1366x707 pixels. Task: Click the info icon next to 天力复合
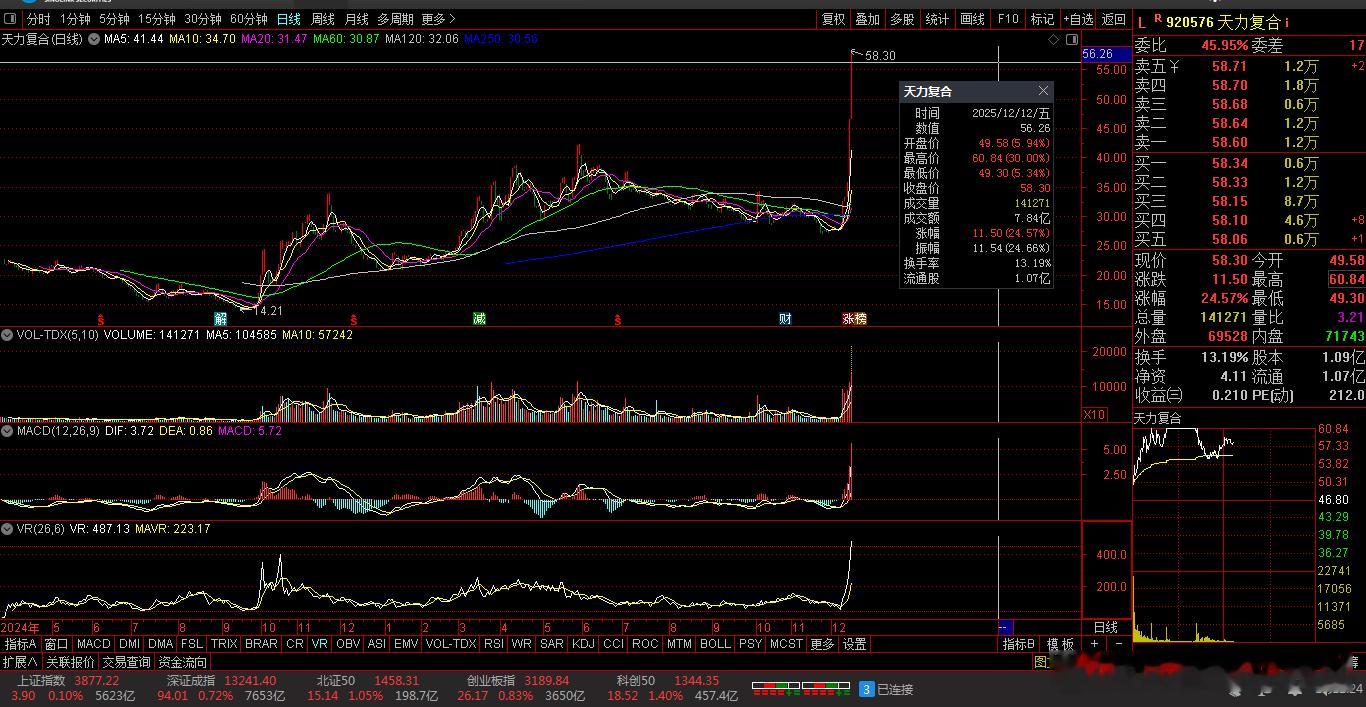click(1287, 21)
